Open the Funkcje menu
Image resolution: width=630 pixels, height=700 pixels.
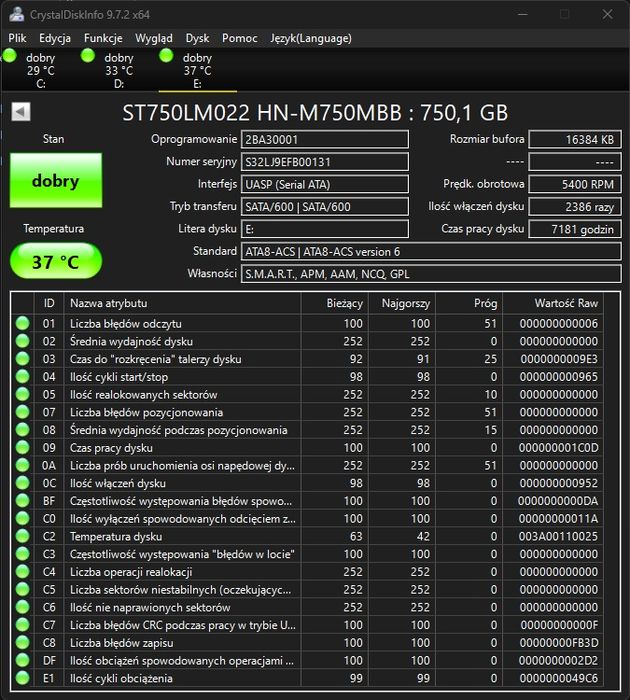pos(103,38)
